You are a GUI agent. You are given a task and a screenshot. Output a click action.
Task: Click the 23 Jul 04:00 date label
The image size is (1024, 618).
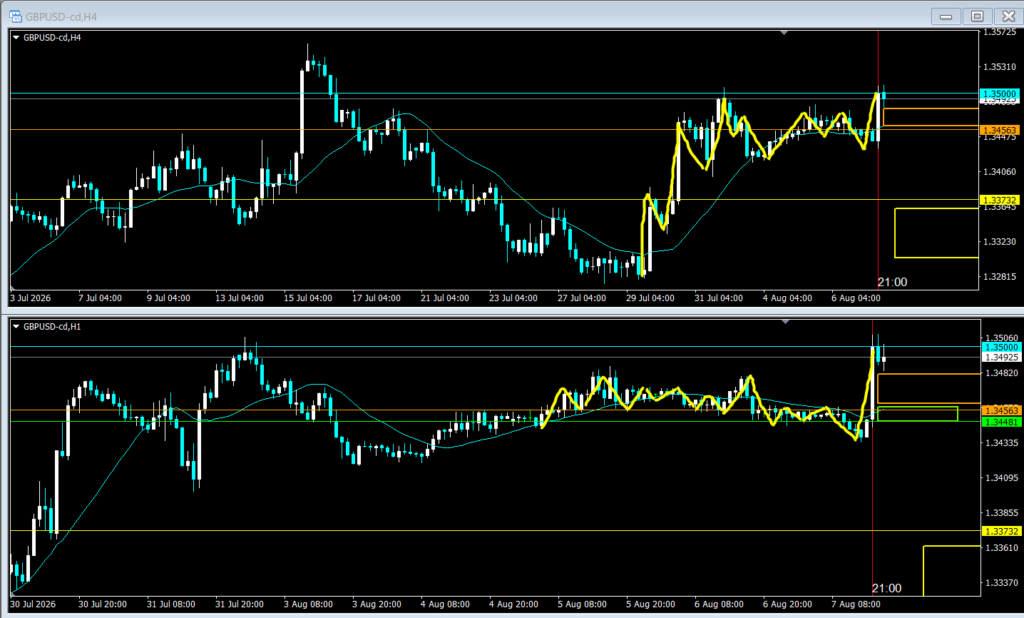tap(513, 298)
